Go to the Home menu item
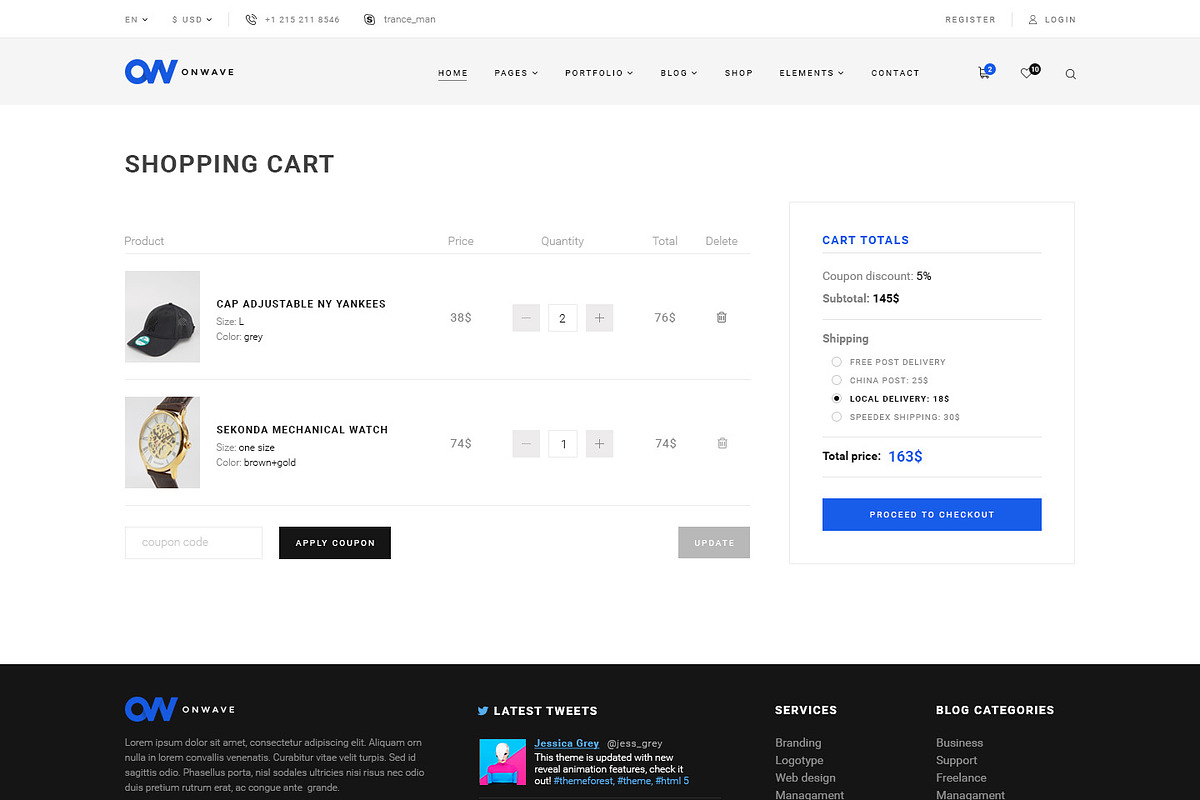Screen dimensions: 1200x800 coord(453,73)
